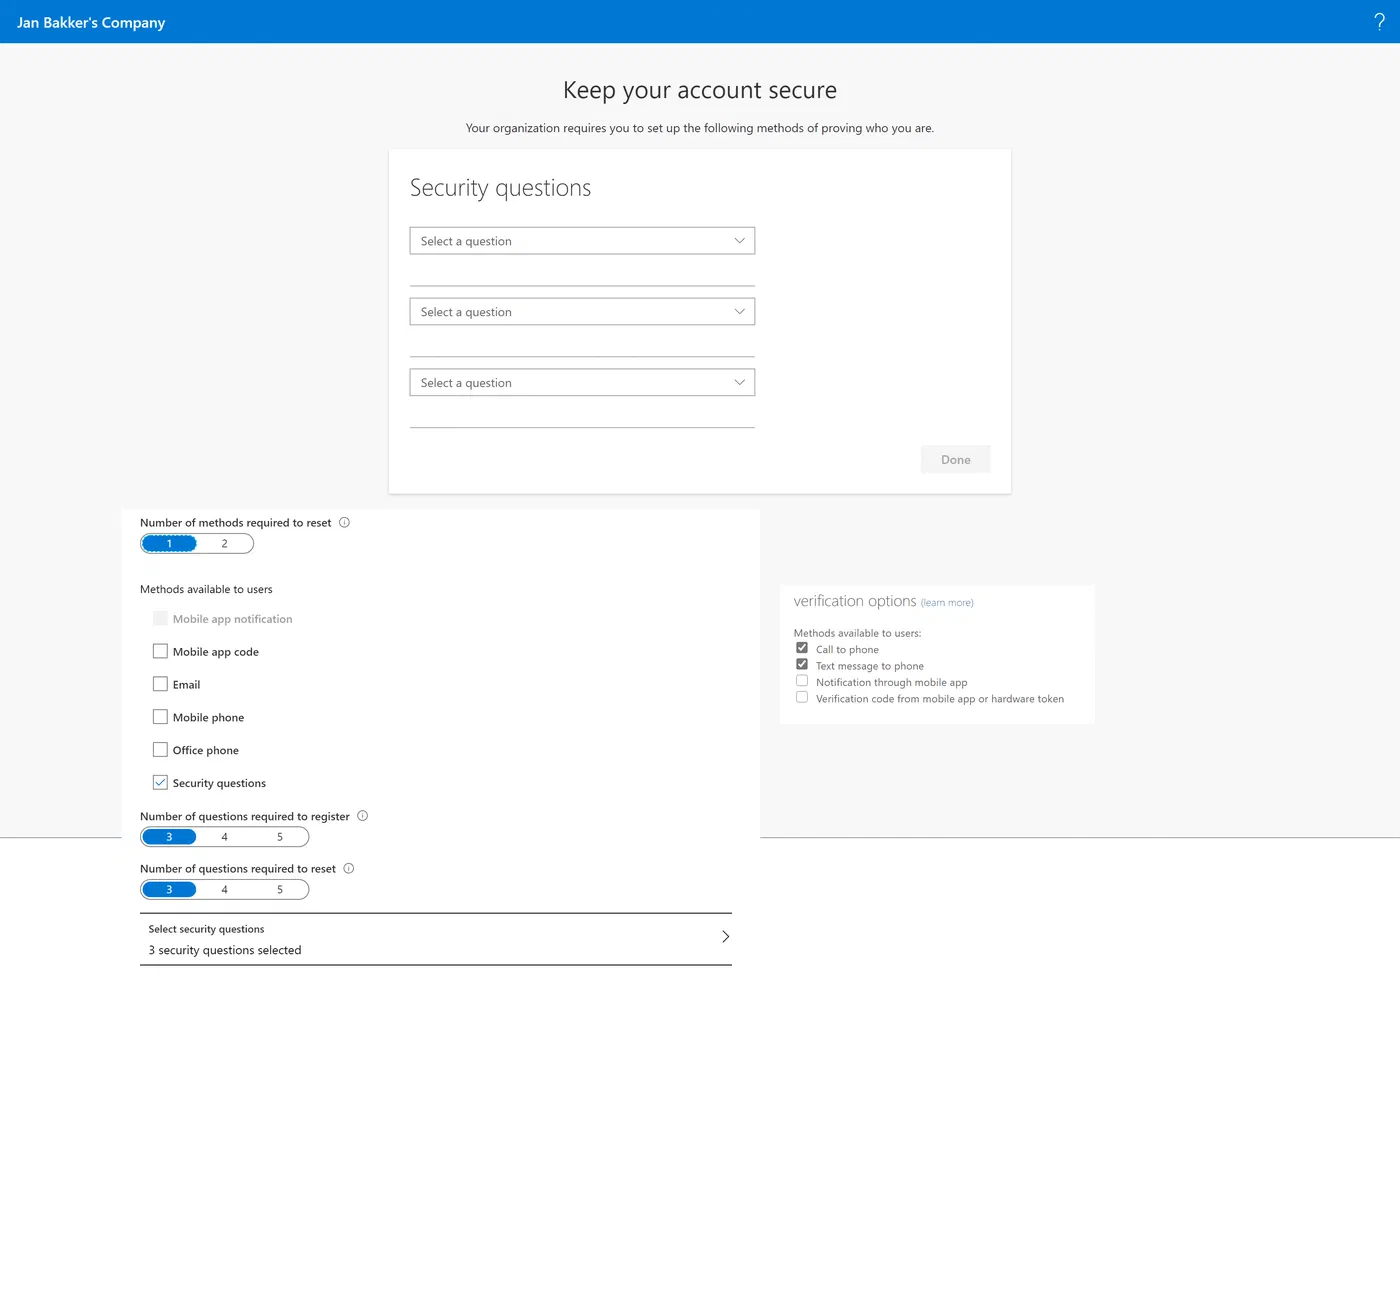
Task: Select 5 questions required to register
Action: click(280, 837)
